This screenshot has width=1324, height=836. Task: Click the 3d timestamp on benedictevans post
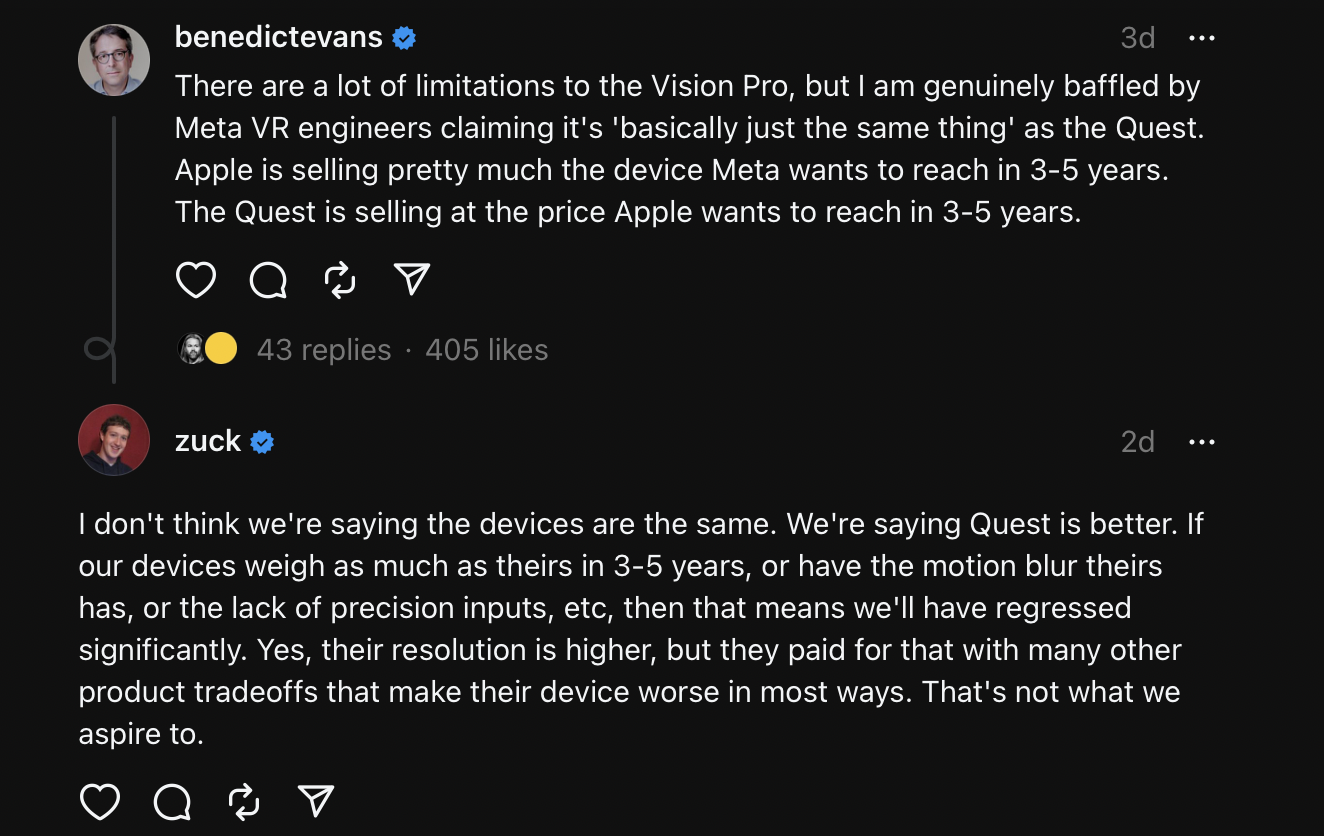1138,38
